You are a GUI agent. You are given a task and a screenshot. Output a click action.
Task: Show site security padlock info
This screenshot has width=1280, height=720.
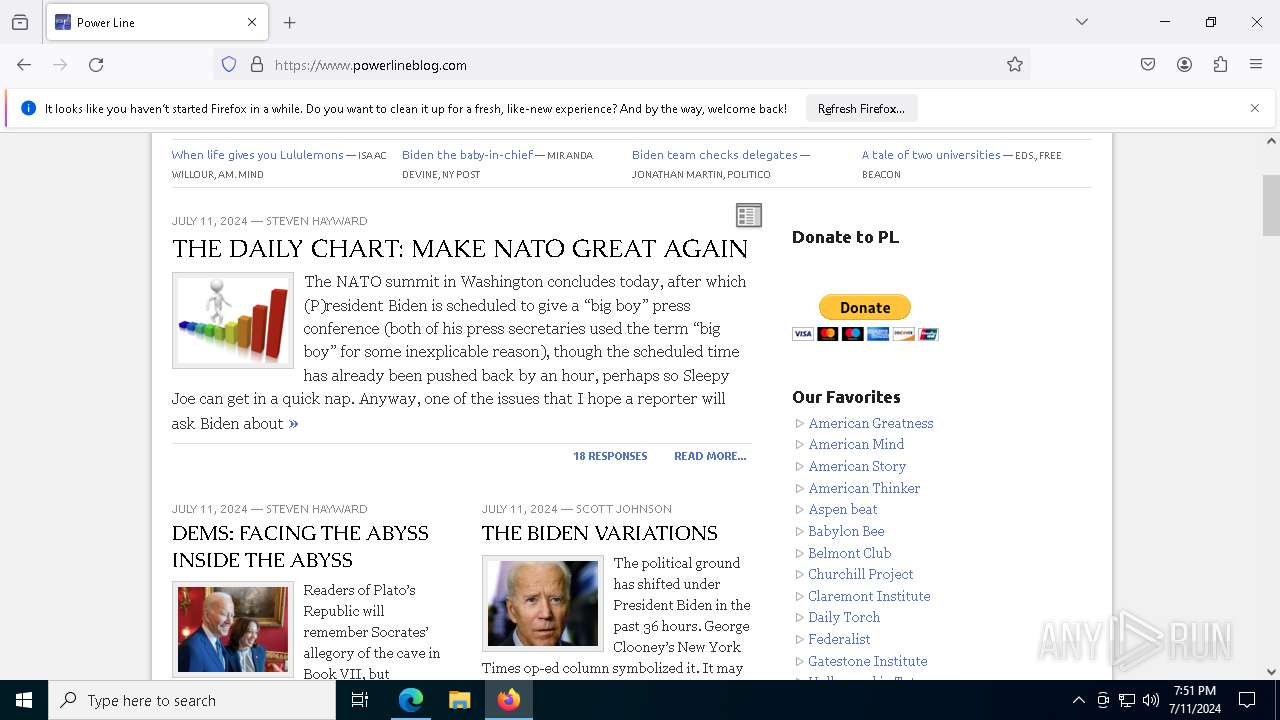257,65
